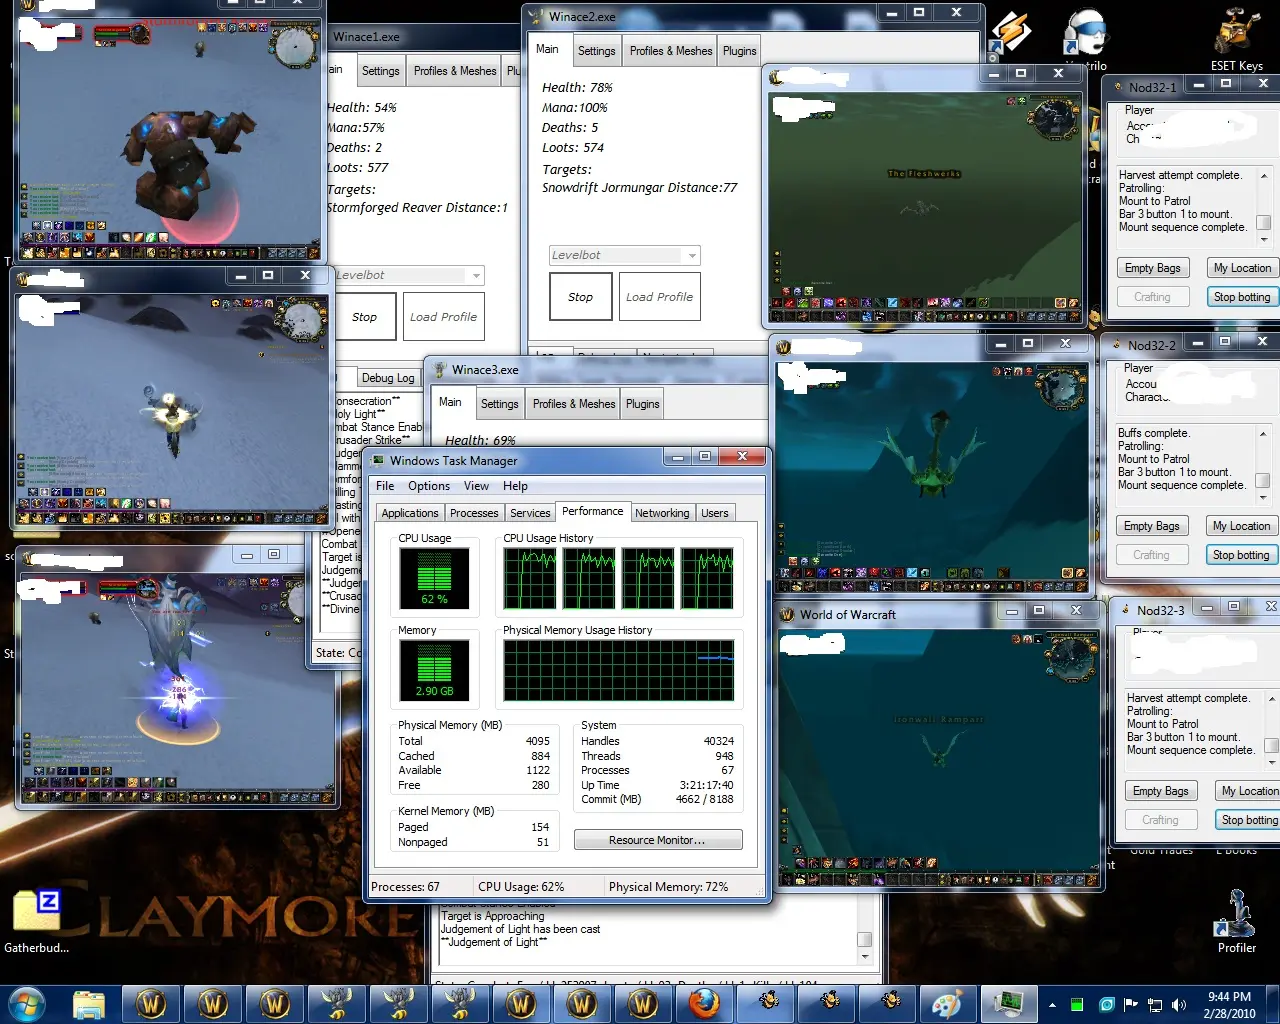
Task: Open Plugins tab in Winace2.exe
Action: (740, 51)
